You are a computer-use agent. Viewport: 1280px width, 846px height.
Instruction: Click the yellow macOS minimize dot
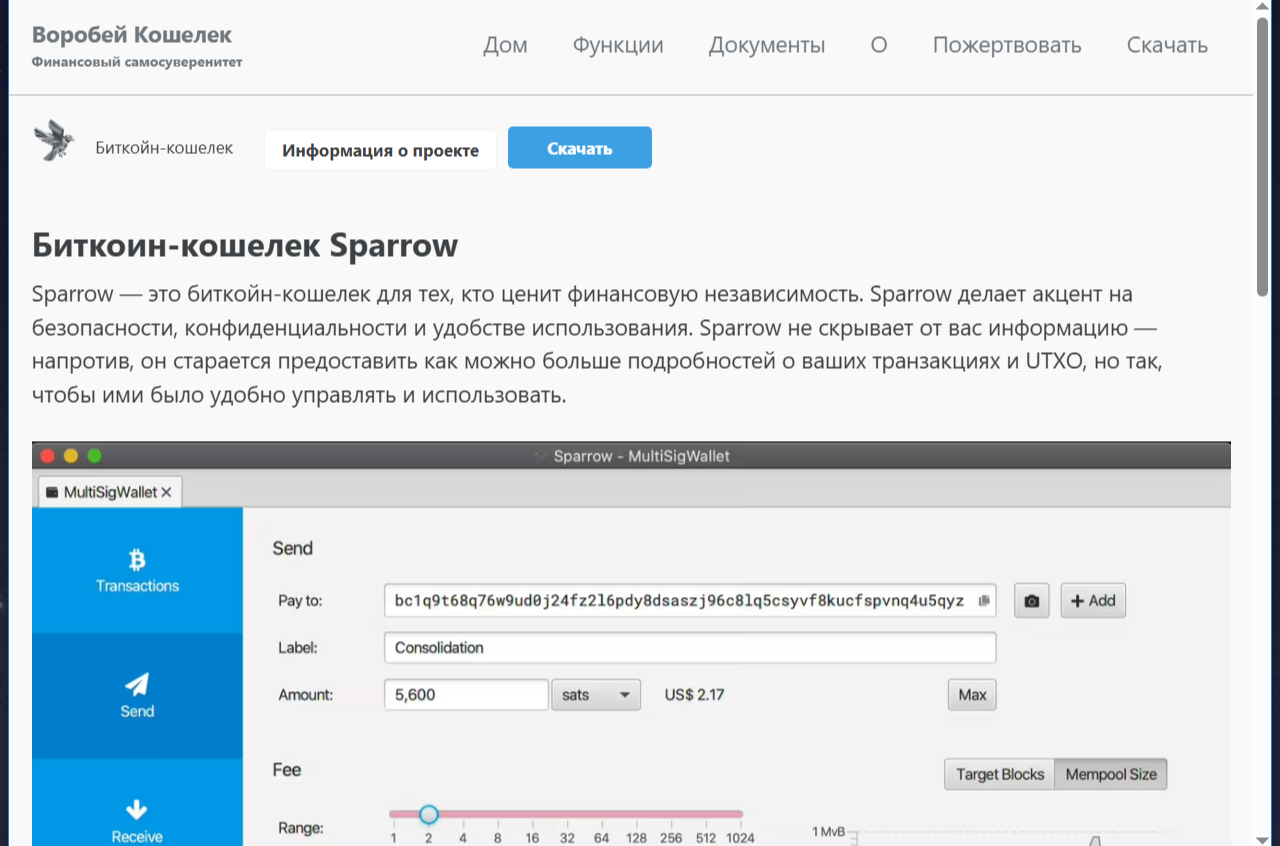[71, 456]
